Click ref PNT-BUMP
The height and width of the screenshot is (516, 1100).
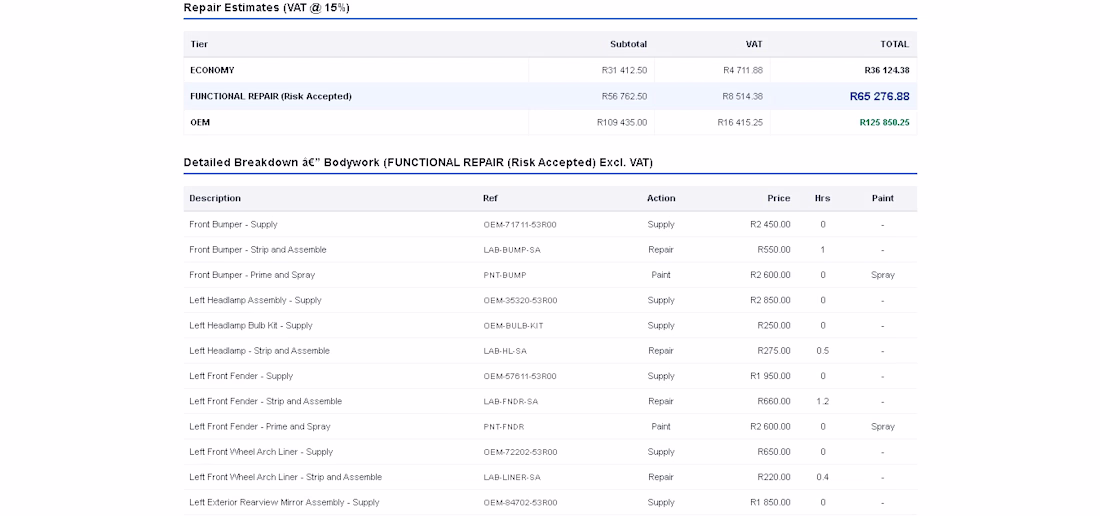[x=504, y=276]
